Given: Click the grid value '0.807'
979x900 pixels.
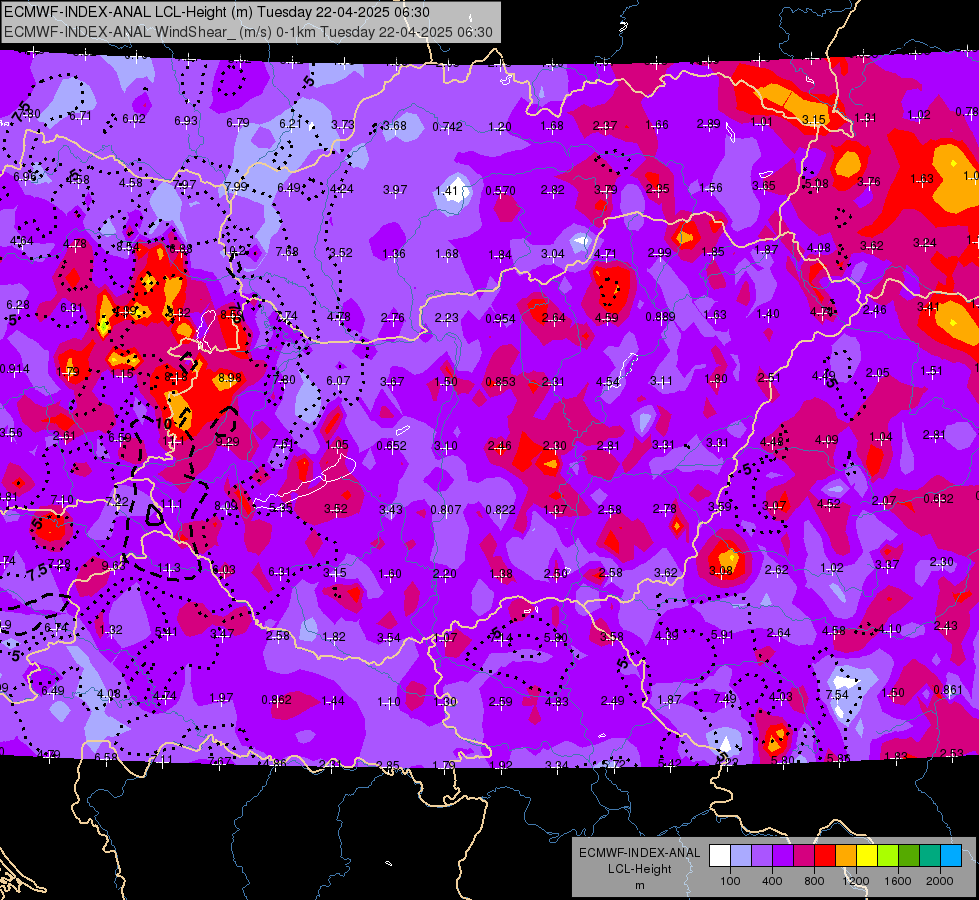Looking at the screenshot, I should 446,510.
